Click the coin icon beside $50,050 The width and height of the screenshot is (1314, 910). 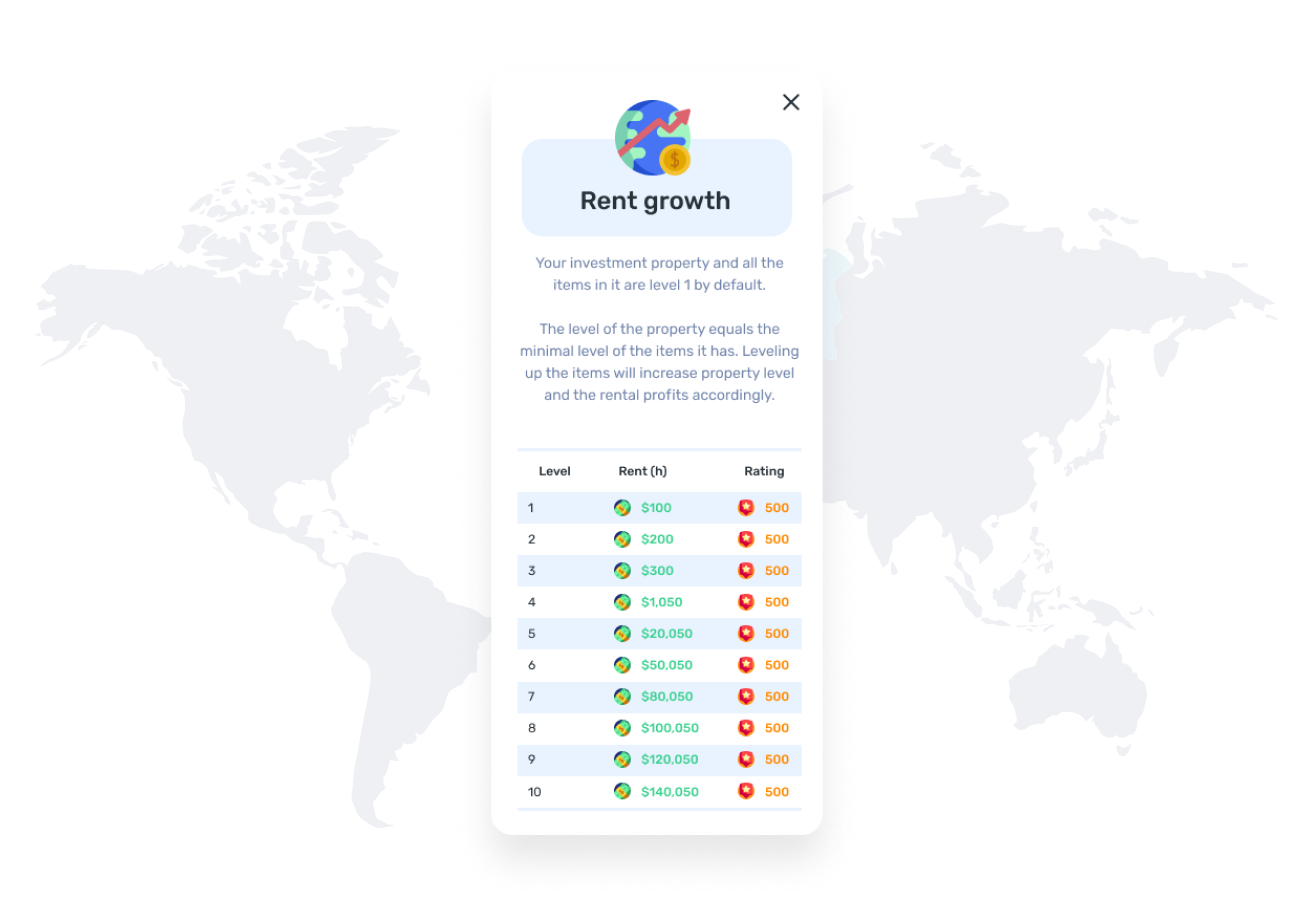coord(622,665)
